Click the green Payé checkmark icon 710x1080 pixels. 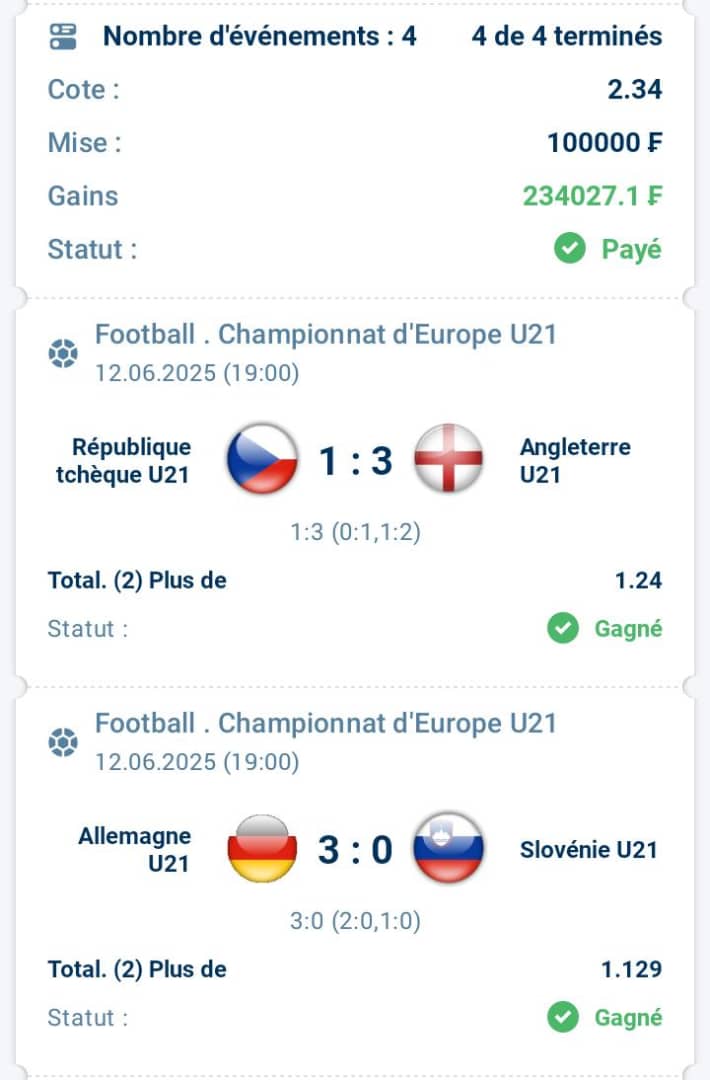(570, 249)
